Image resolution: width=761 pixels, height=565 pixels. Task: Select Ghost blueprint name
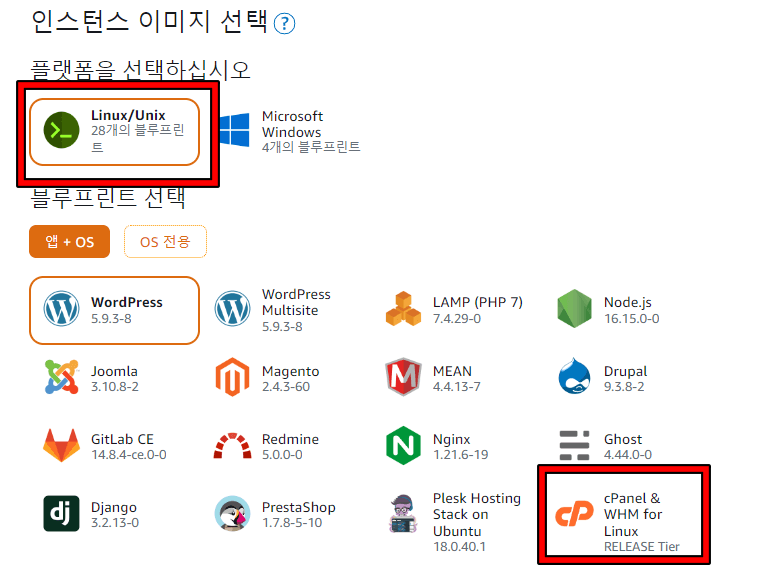point(623,439)
